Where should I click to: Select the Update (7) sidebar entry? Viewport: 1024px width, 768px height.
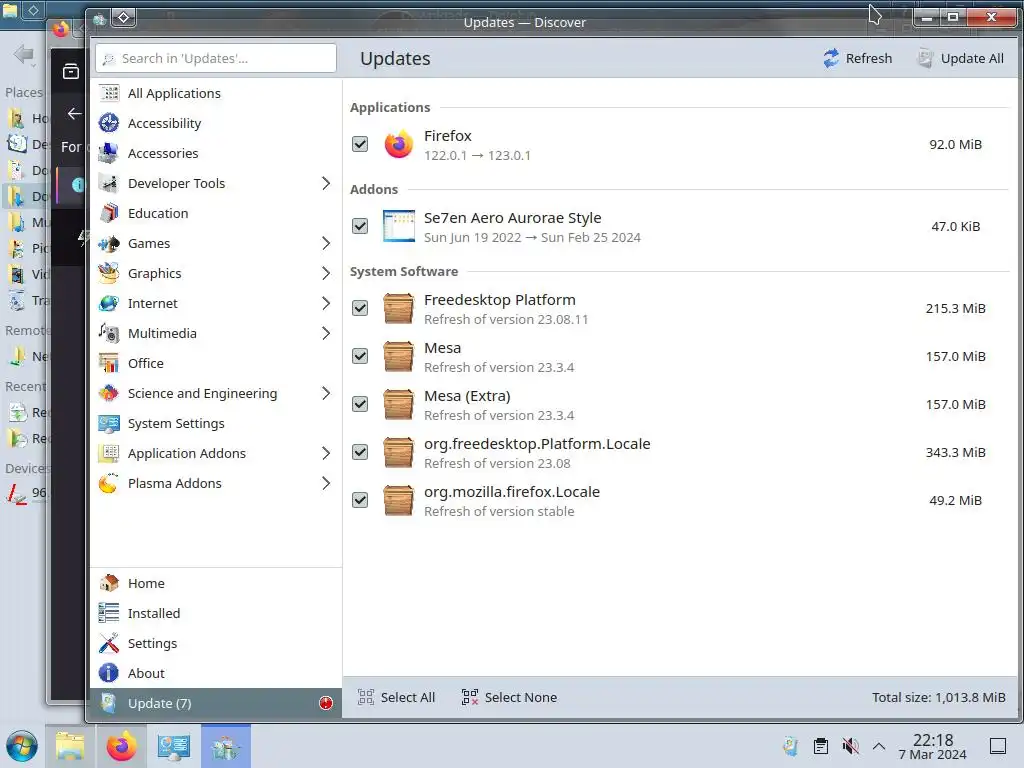pos(216,703)
